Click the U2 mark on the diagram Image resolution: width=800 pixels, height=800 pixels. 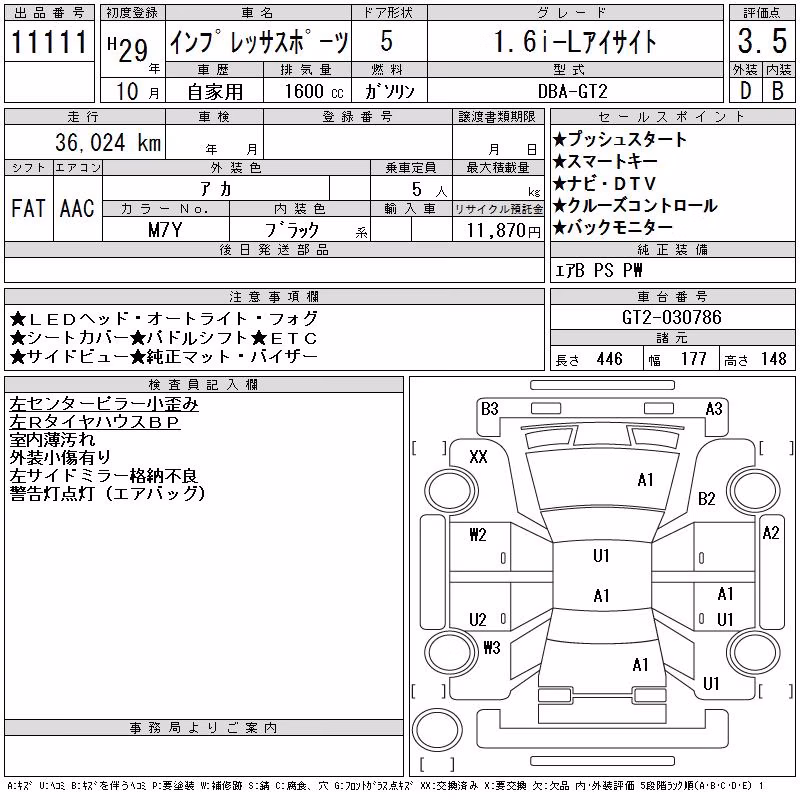(478, 619)
